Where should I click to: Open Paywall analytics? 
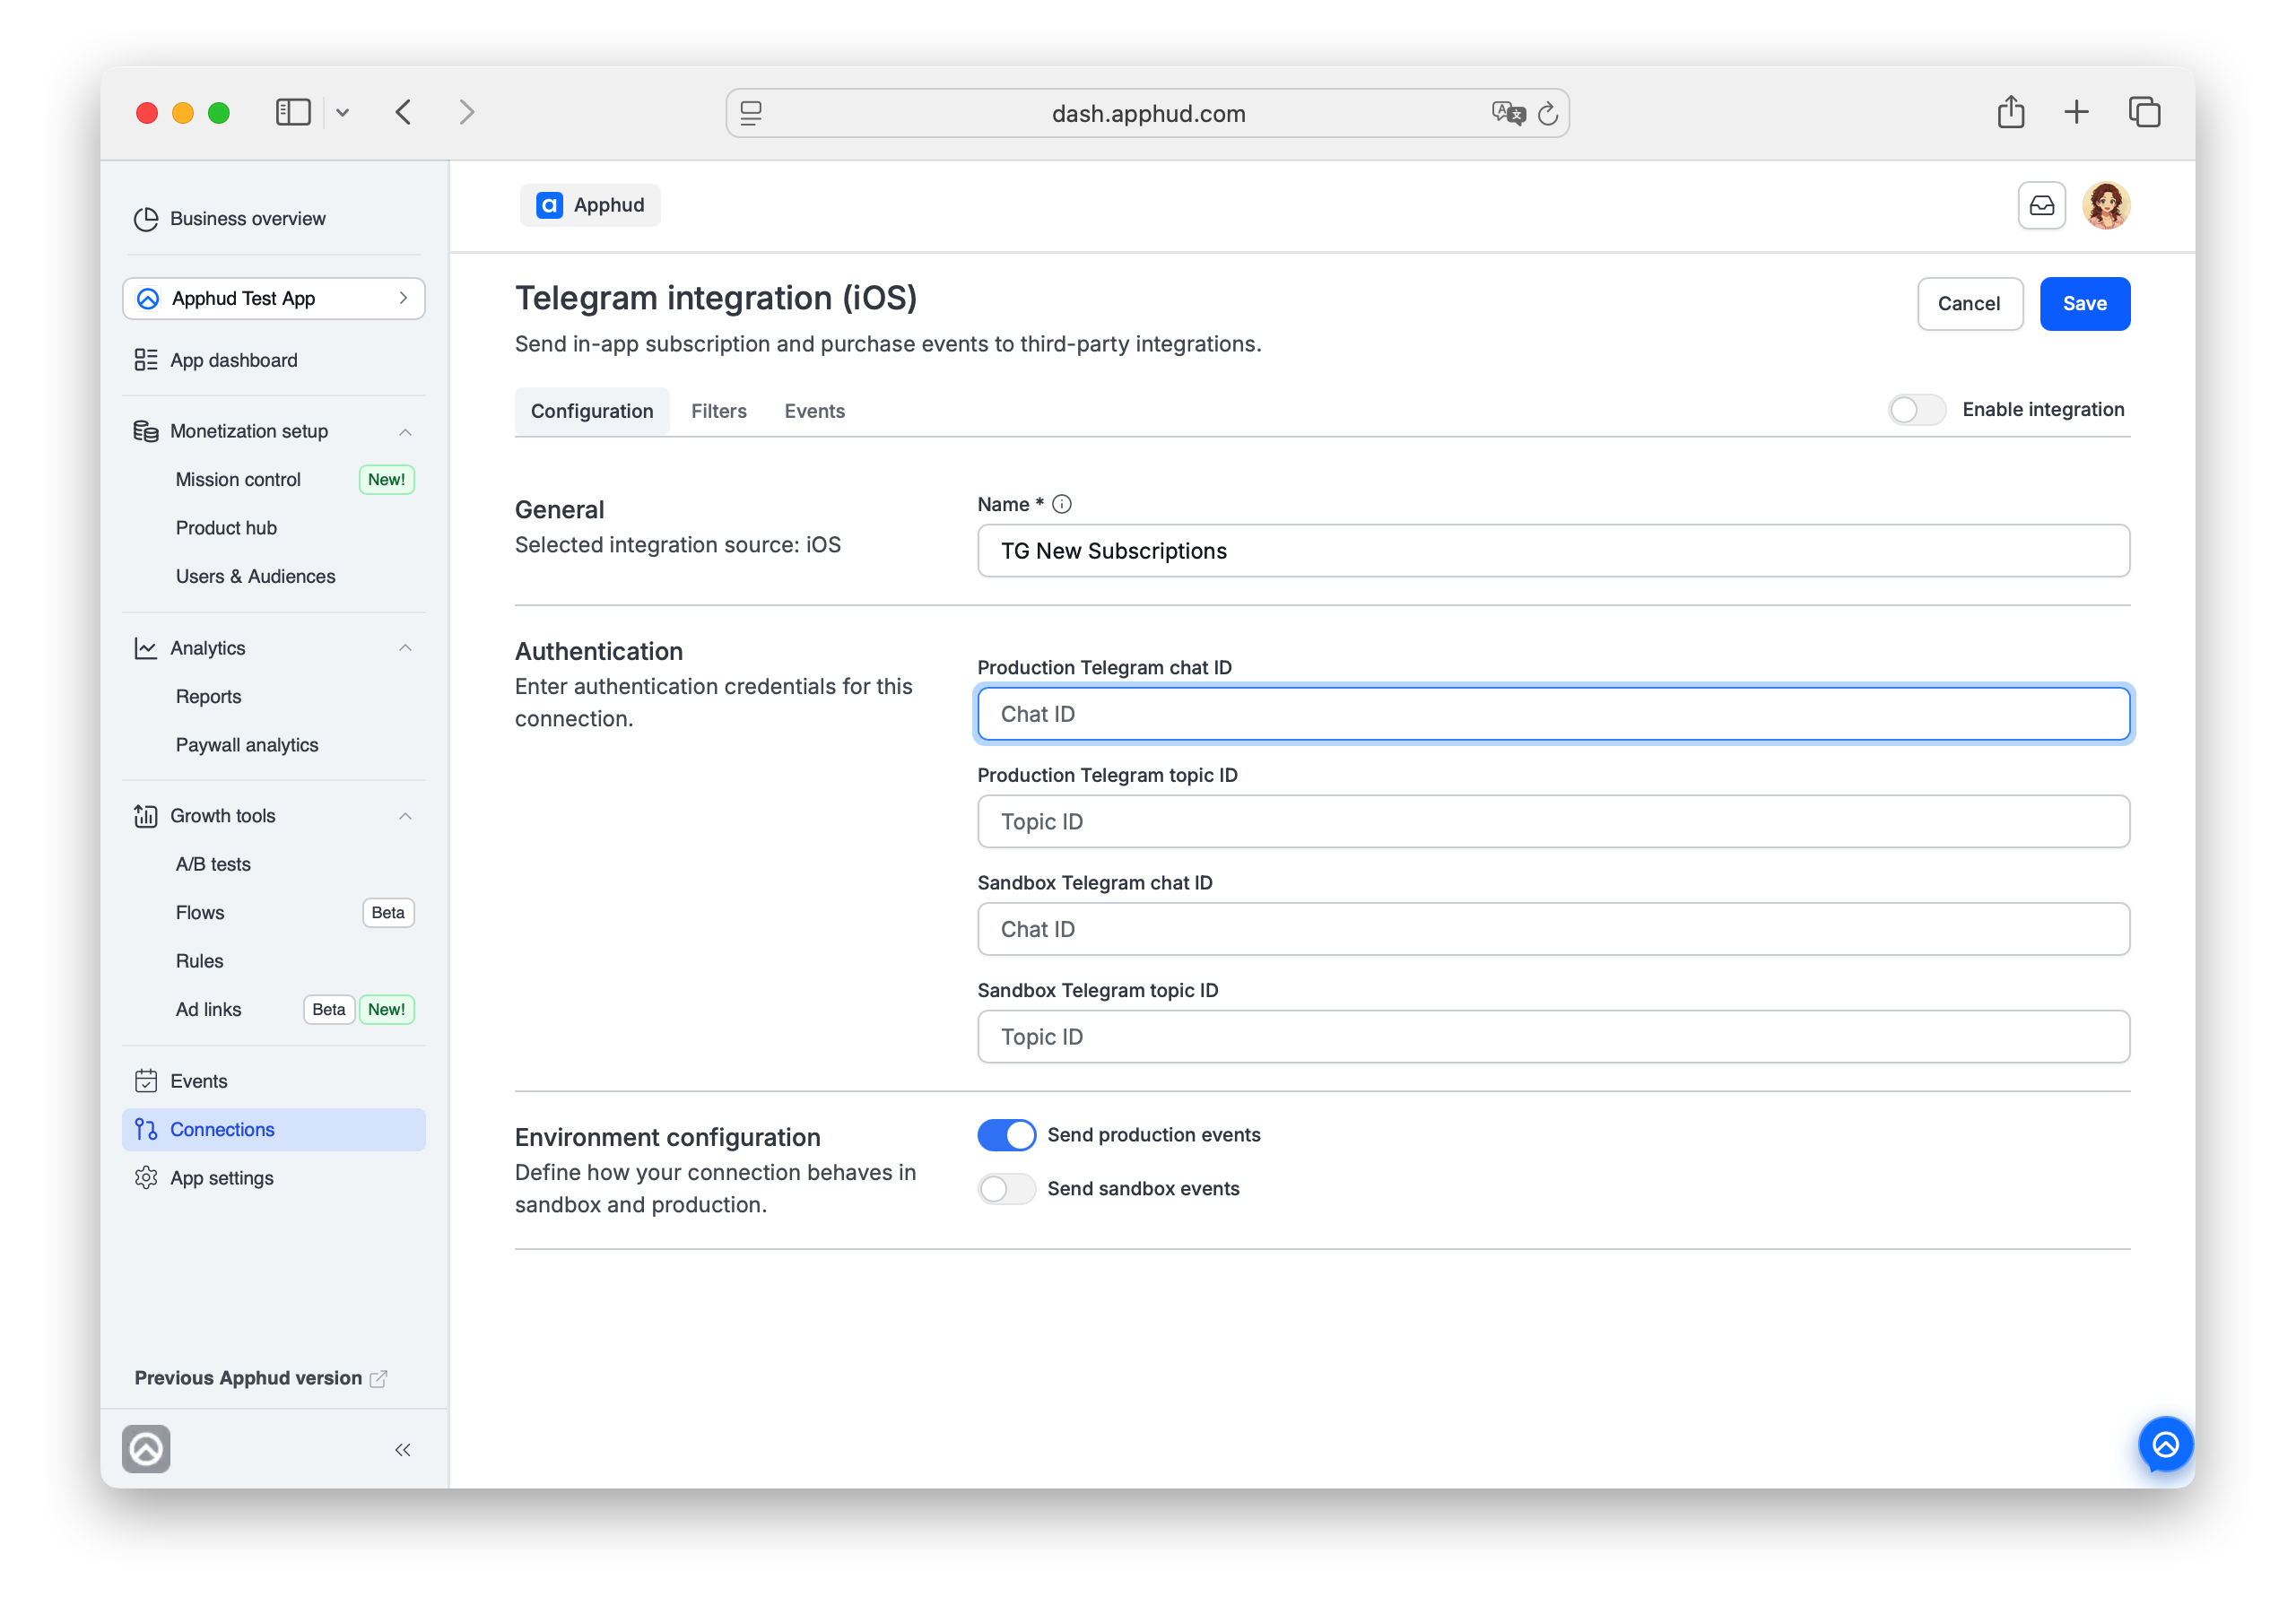[x=246, y=745]
